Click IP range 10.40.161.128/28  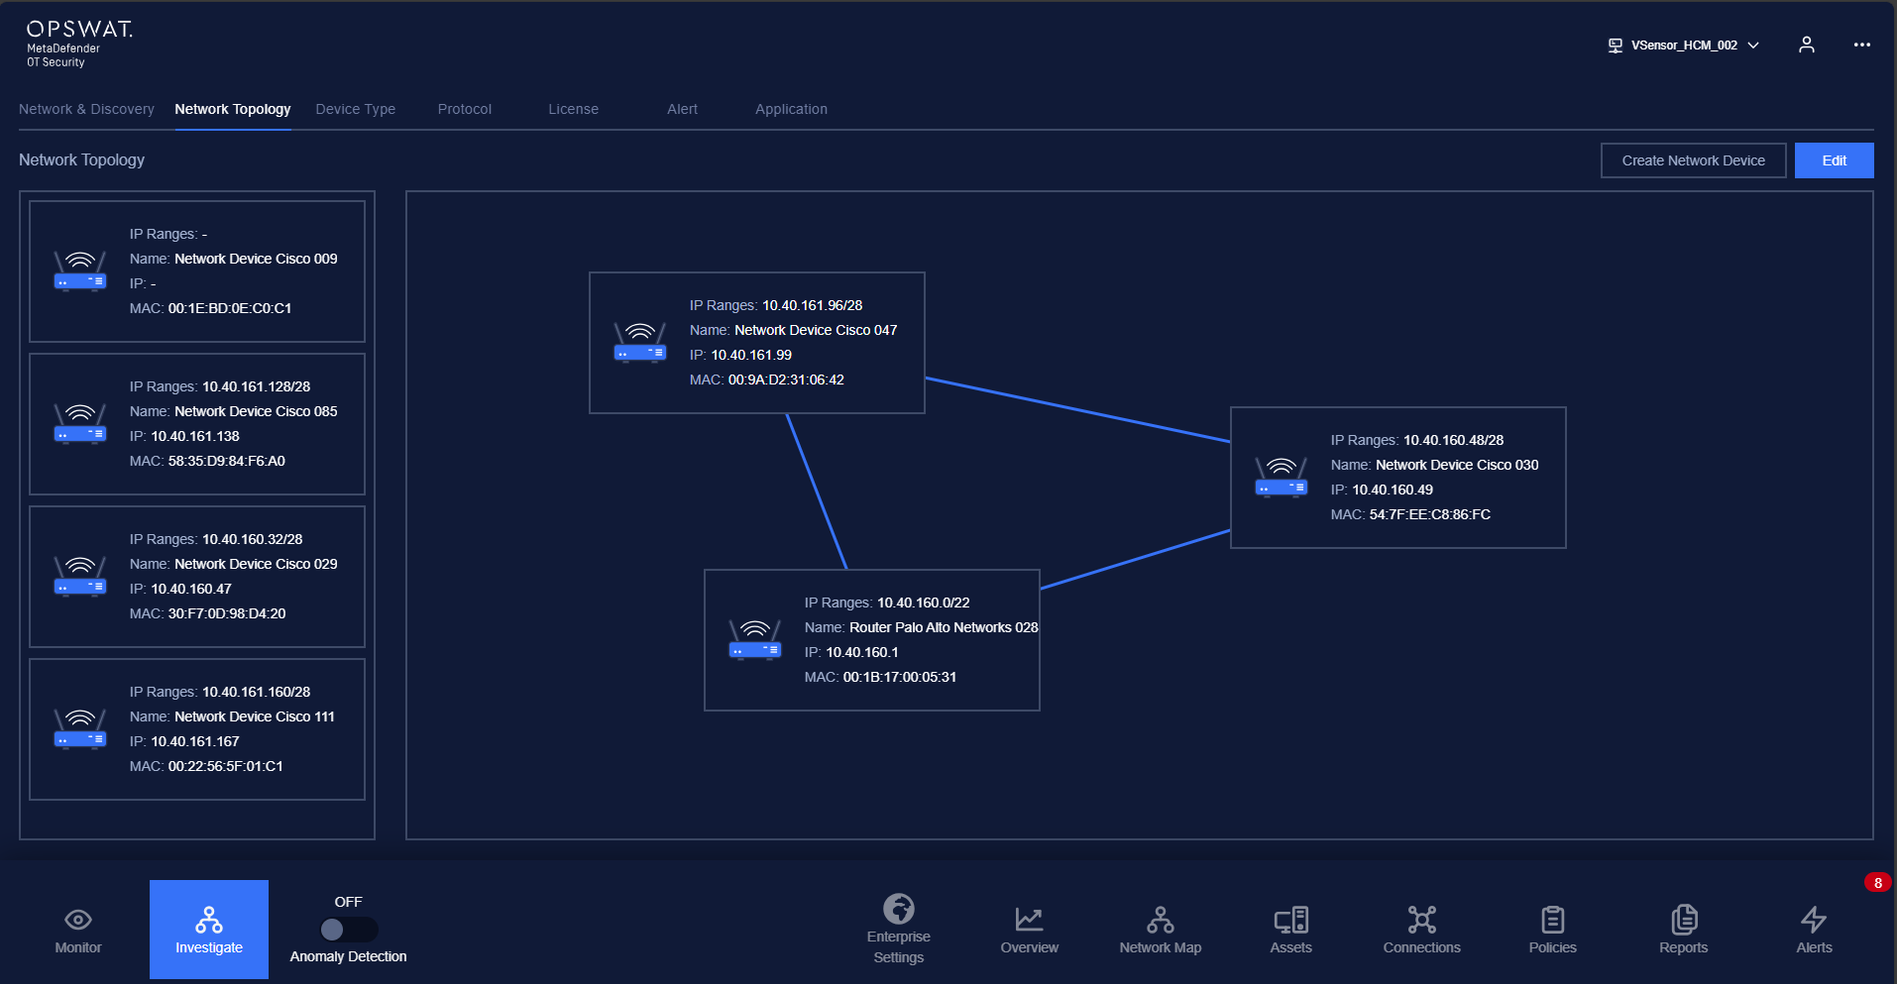[256, 386]
